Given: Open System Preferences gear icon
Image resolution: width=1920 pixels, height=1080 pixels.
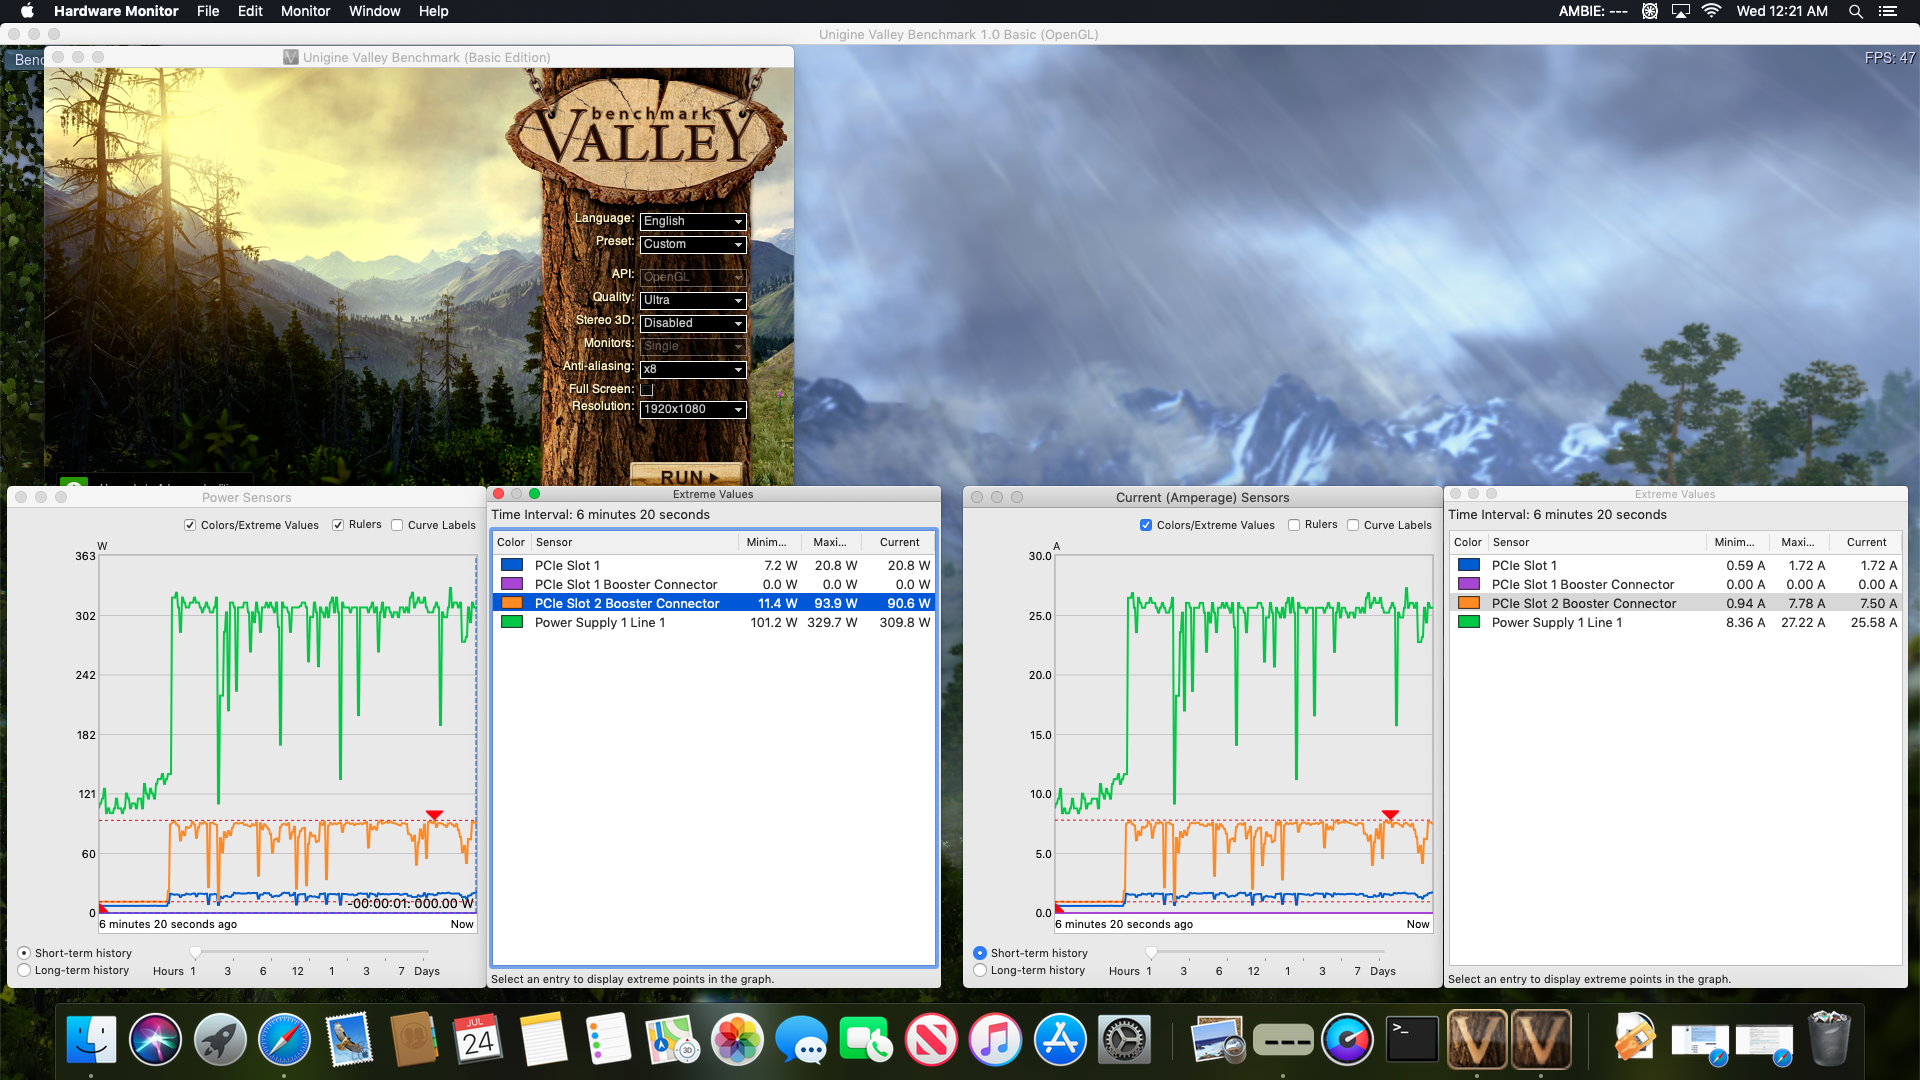Looking at the screenshot, I should 1124,1040.
